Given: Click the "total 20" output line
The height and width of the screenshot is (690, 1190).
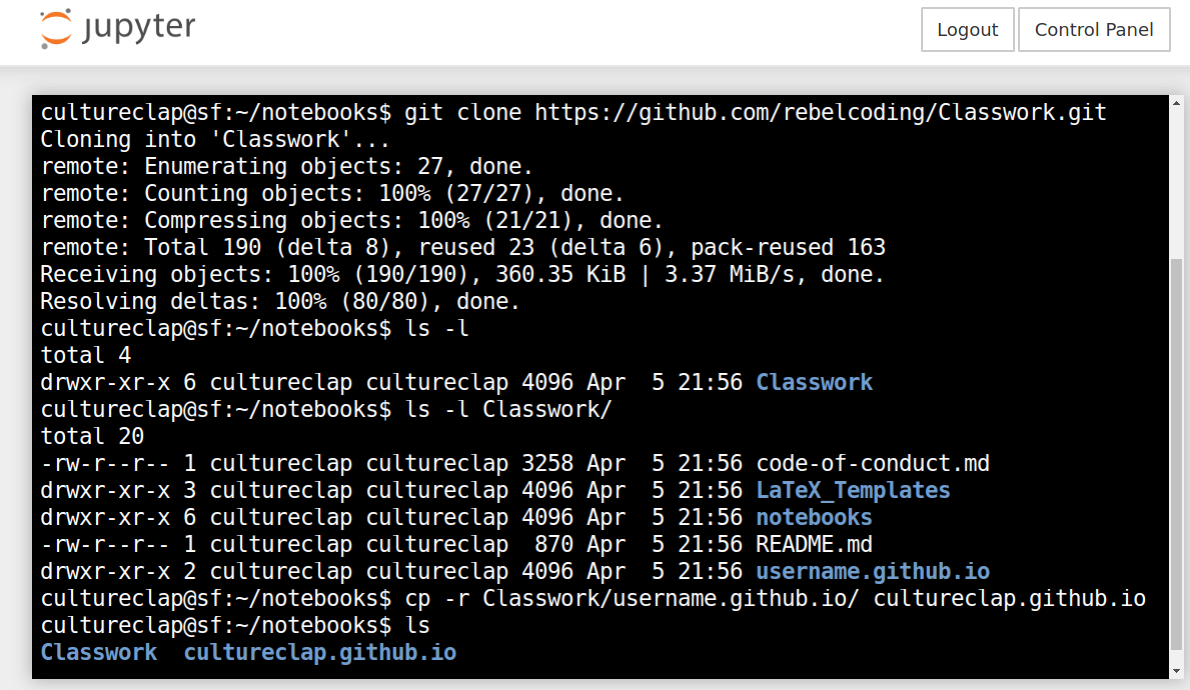Looking at the screenshot, I should 92,436.
